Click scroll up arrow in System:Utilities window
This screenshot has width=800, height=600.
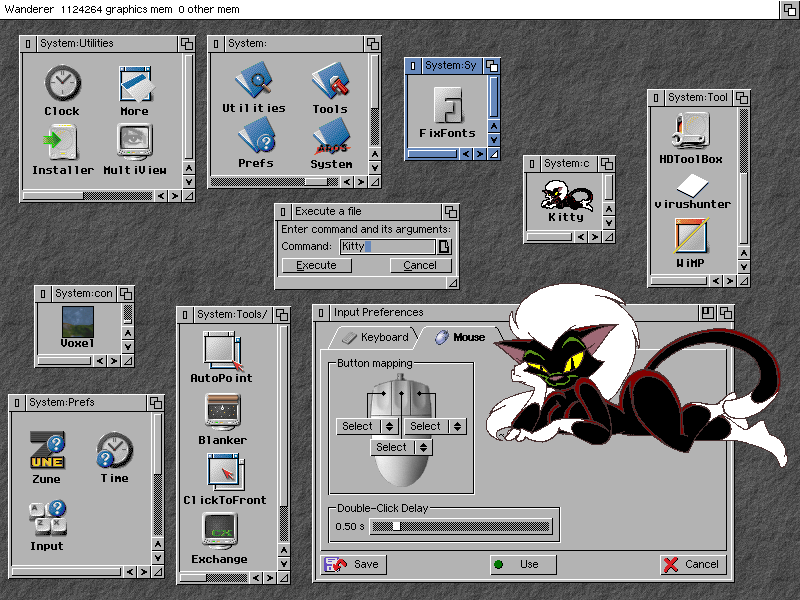[x=189, y=168]
